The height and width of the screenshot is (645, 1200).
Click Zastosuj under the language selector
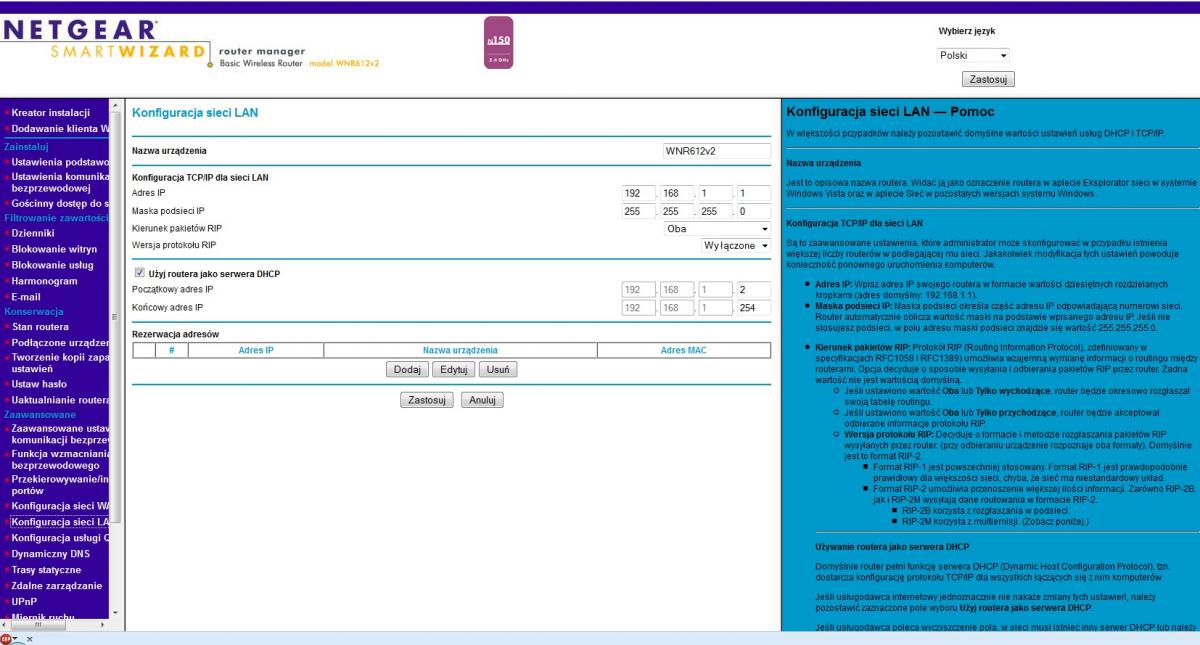click(x=988, y=78)
